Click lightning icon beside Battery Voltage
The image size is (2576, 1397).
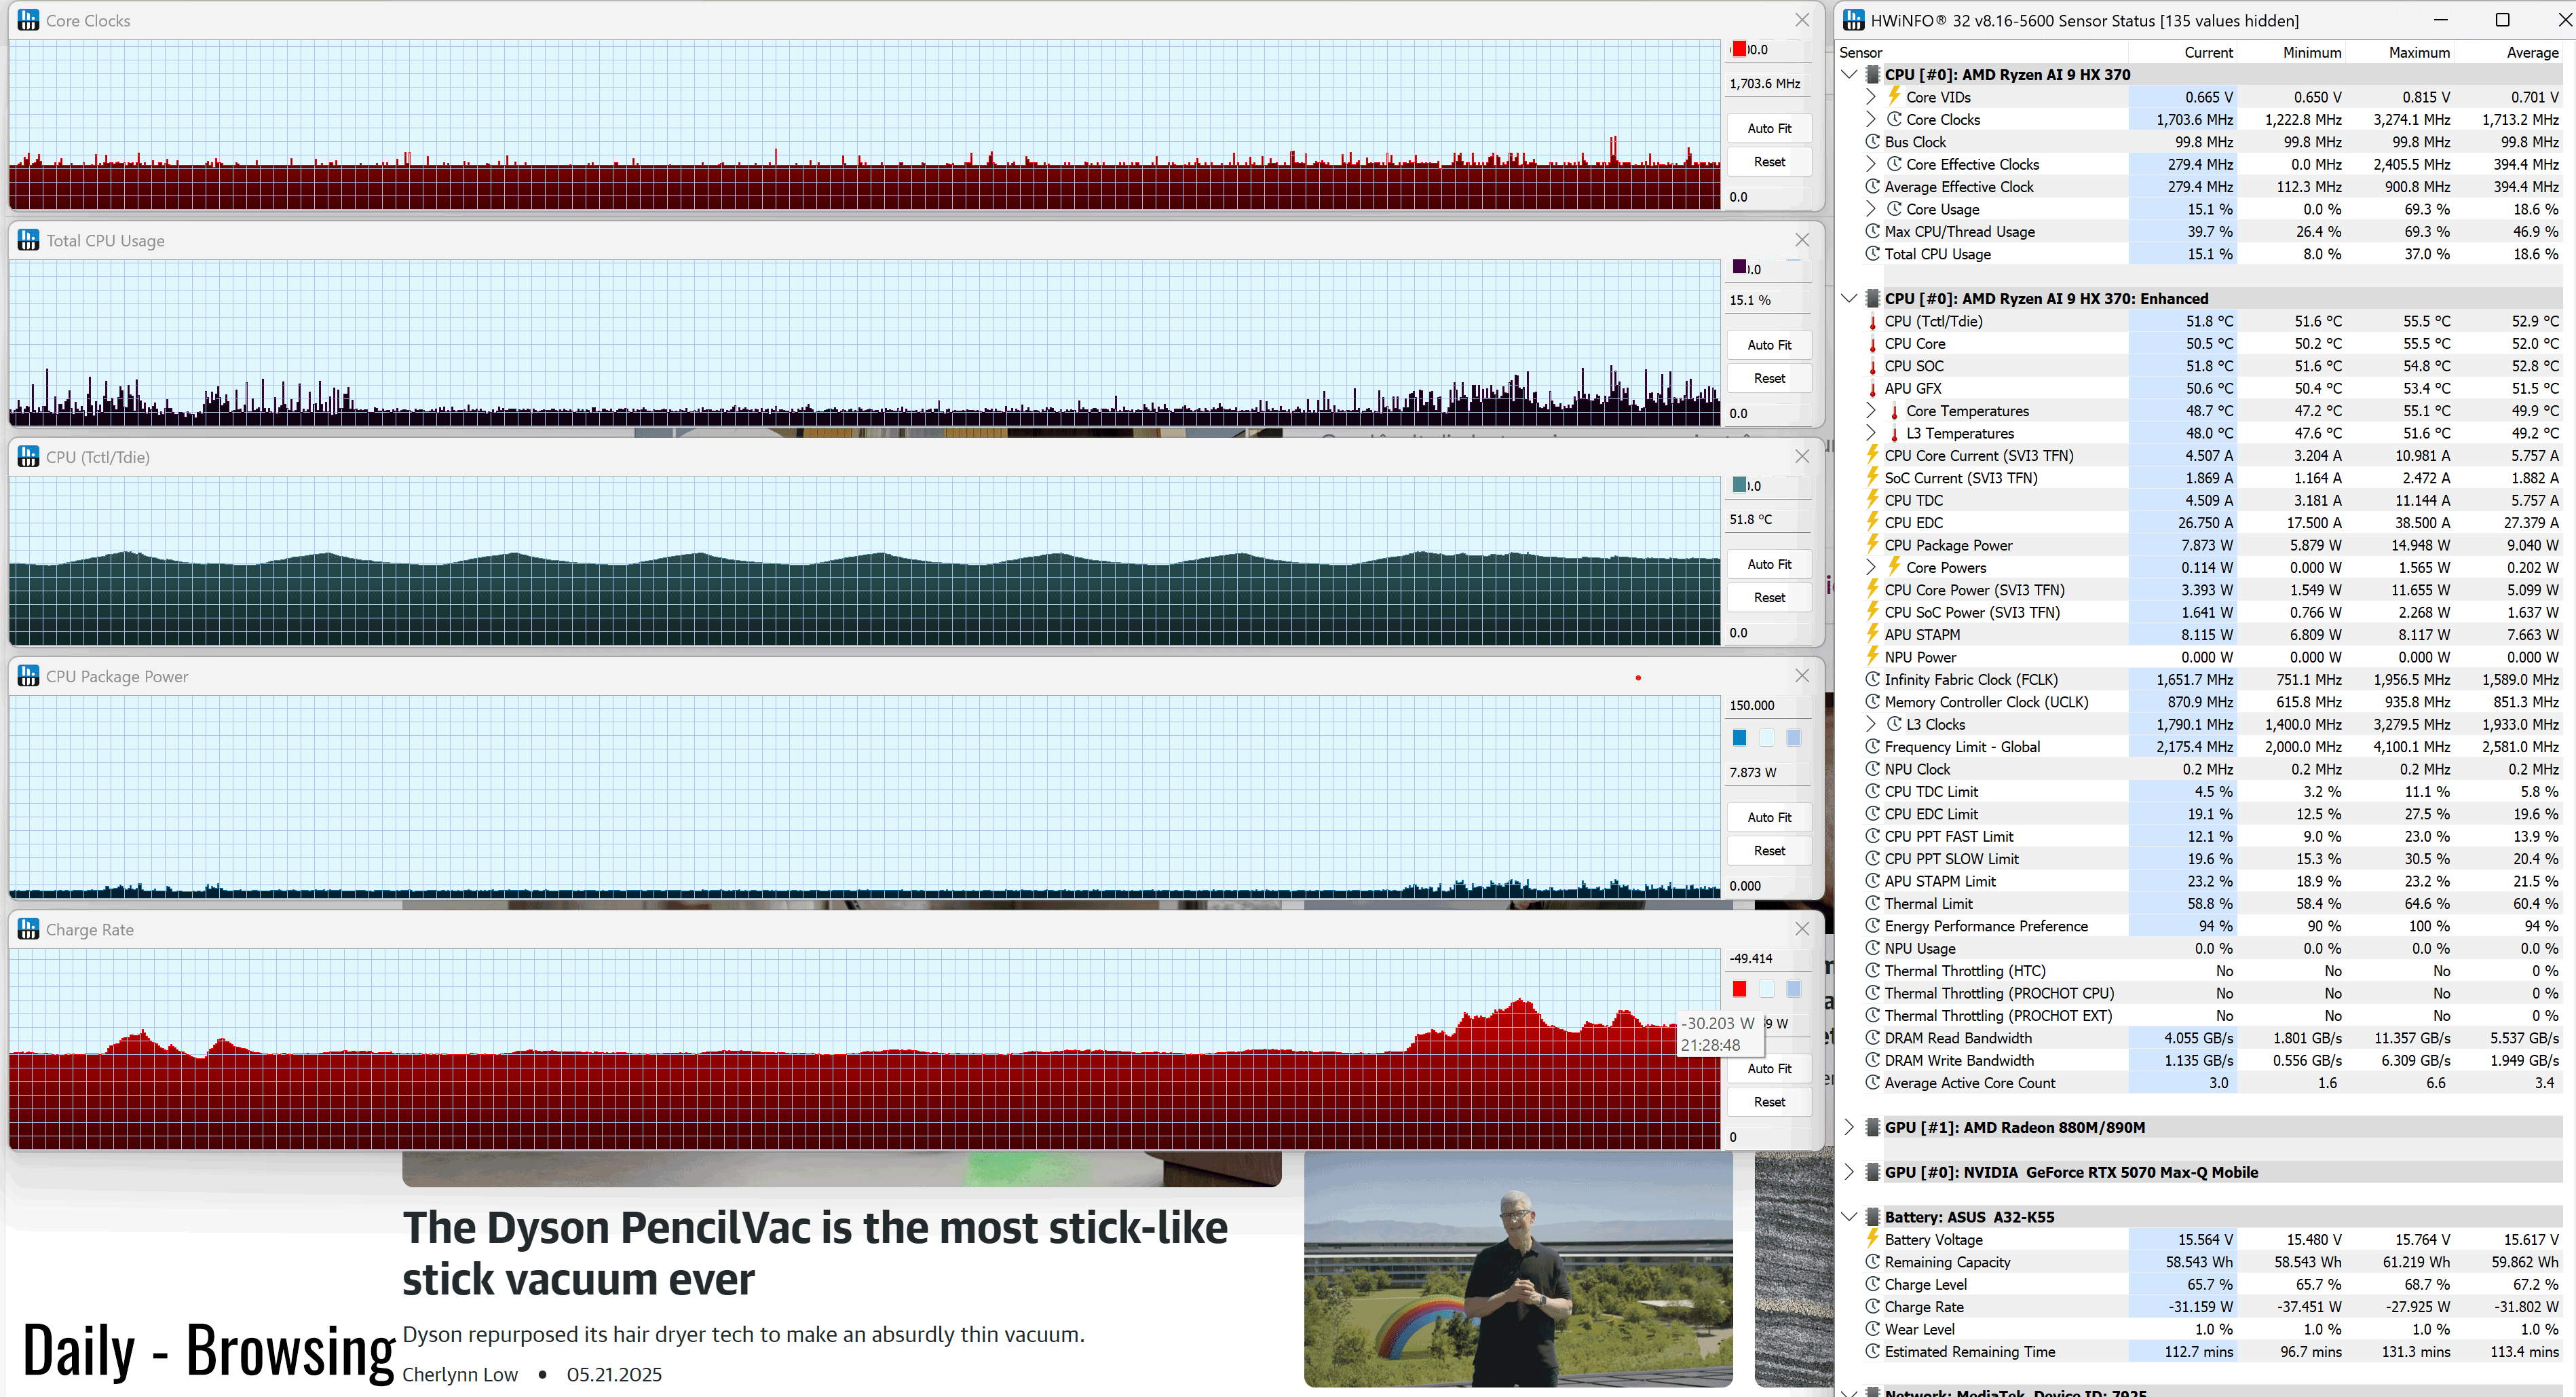[1872, 1238]
